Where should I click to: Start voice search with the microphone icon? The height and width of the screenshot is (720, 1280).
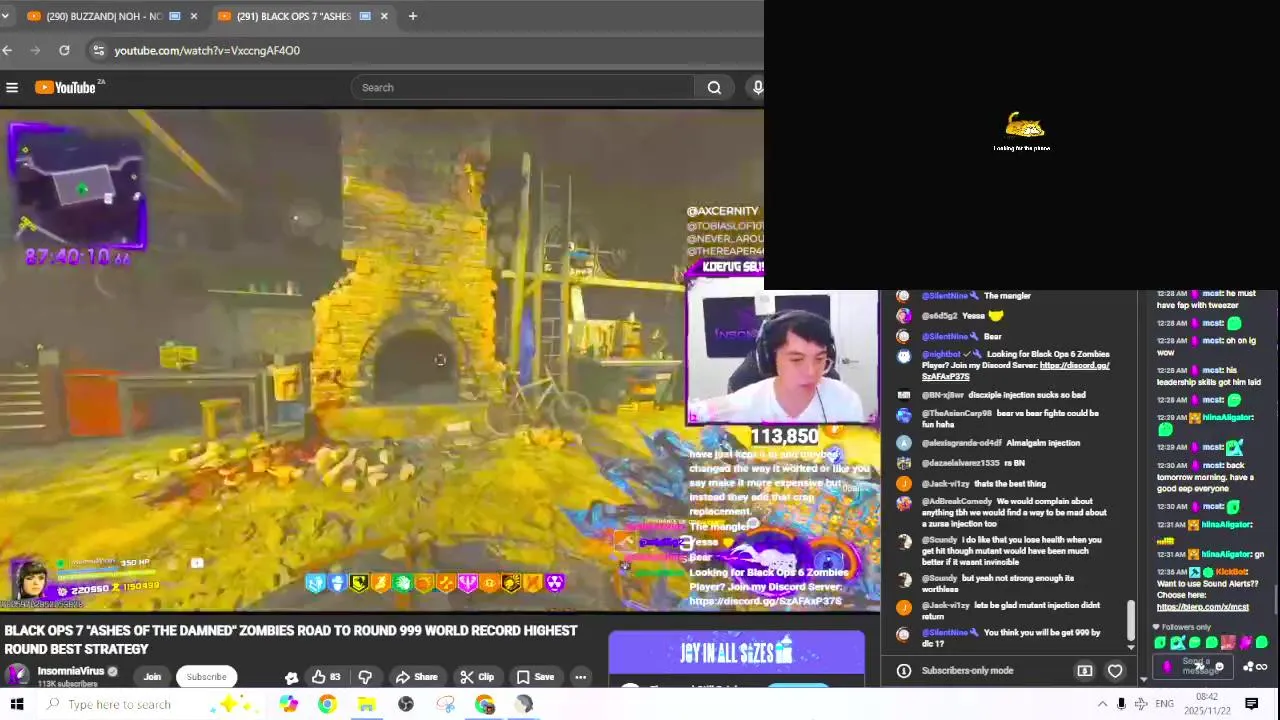[757, 88]
